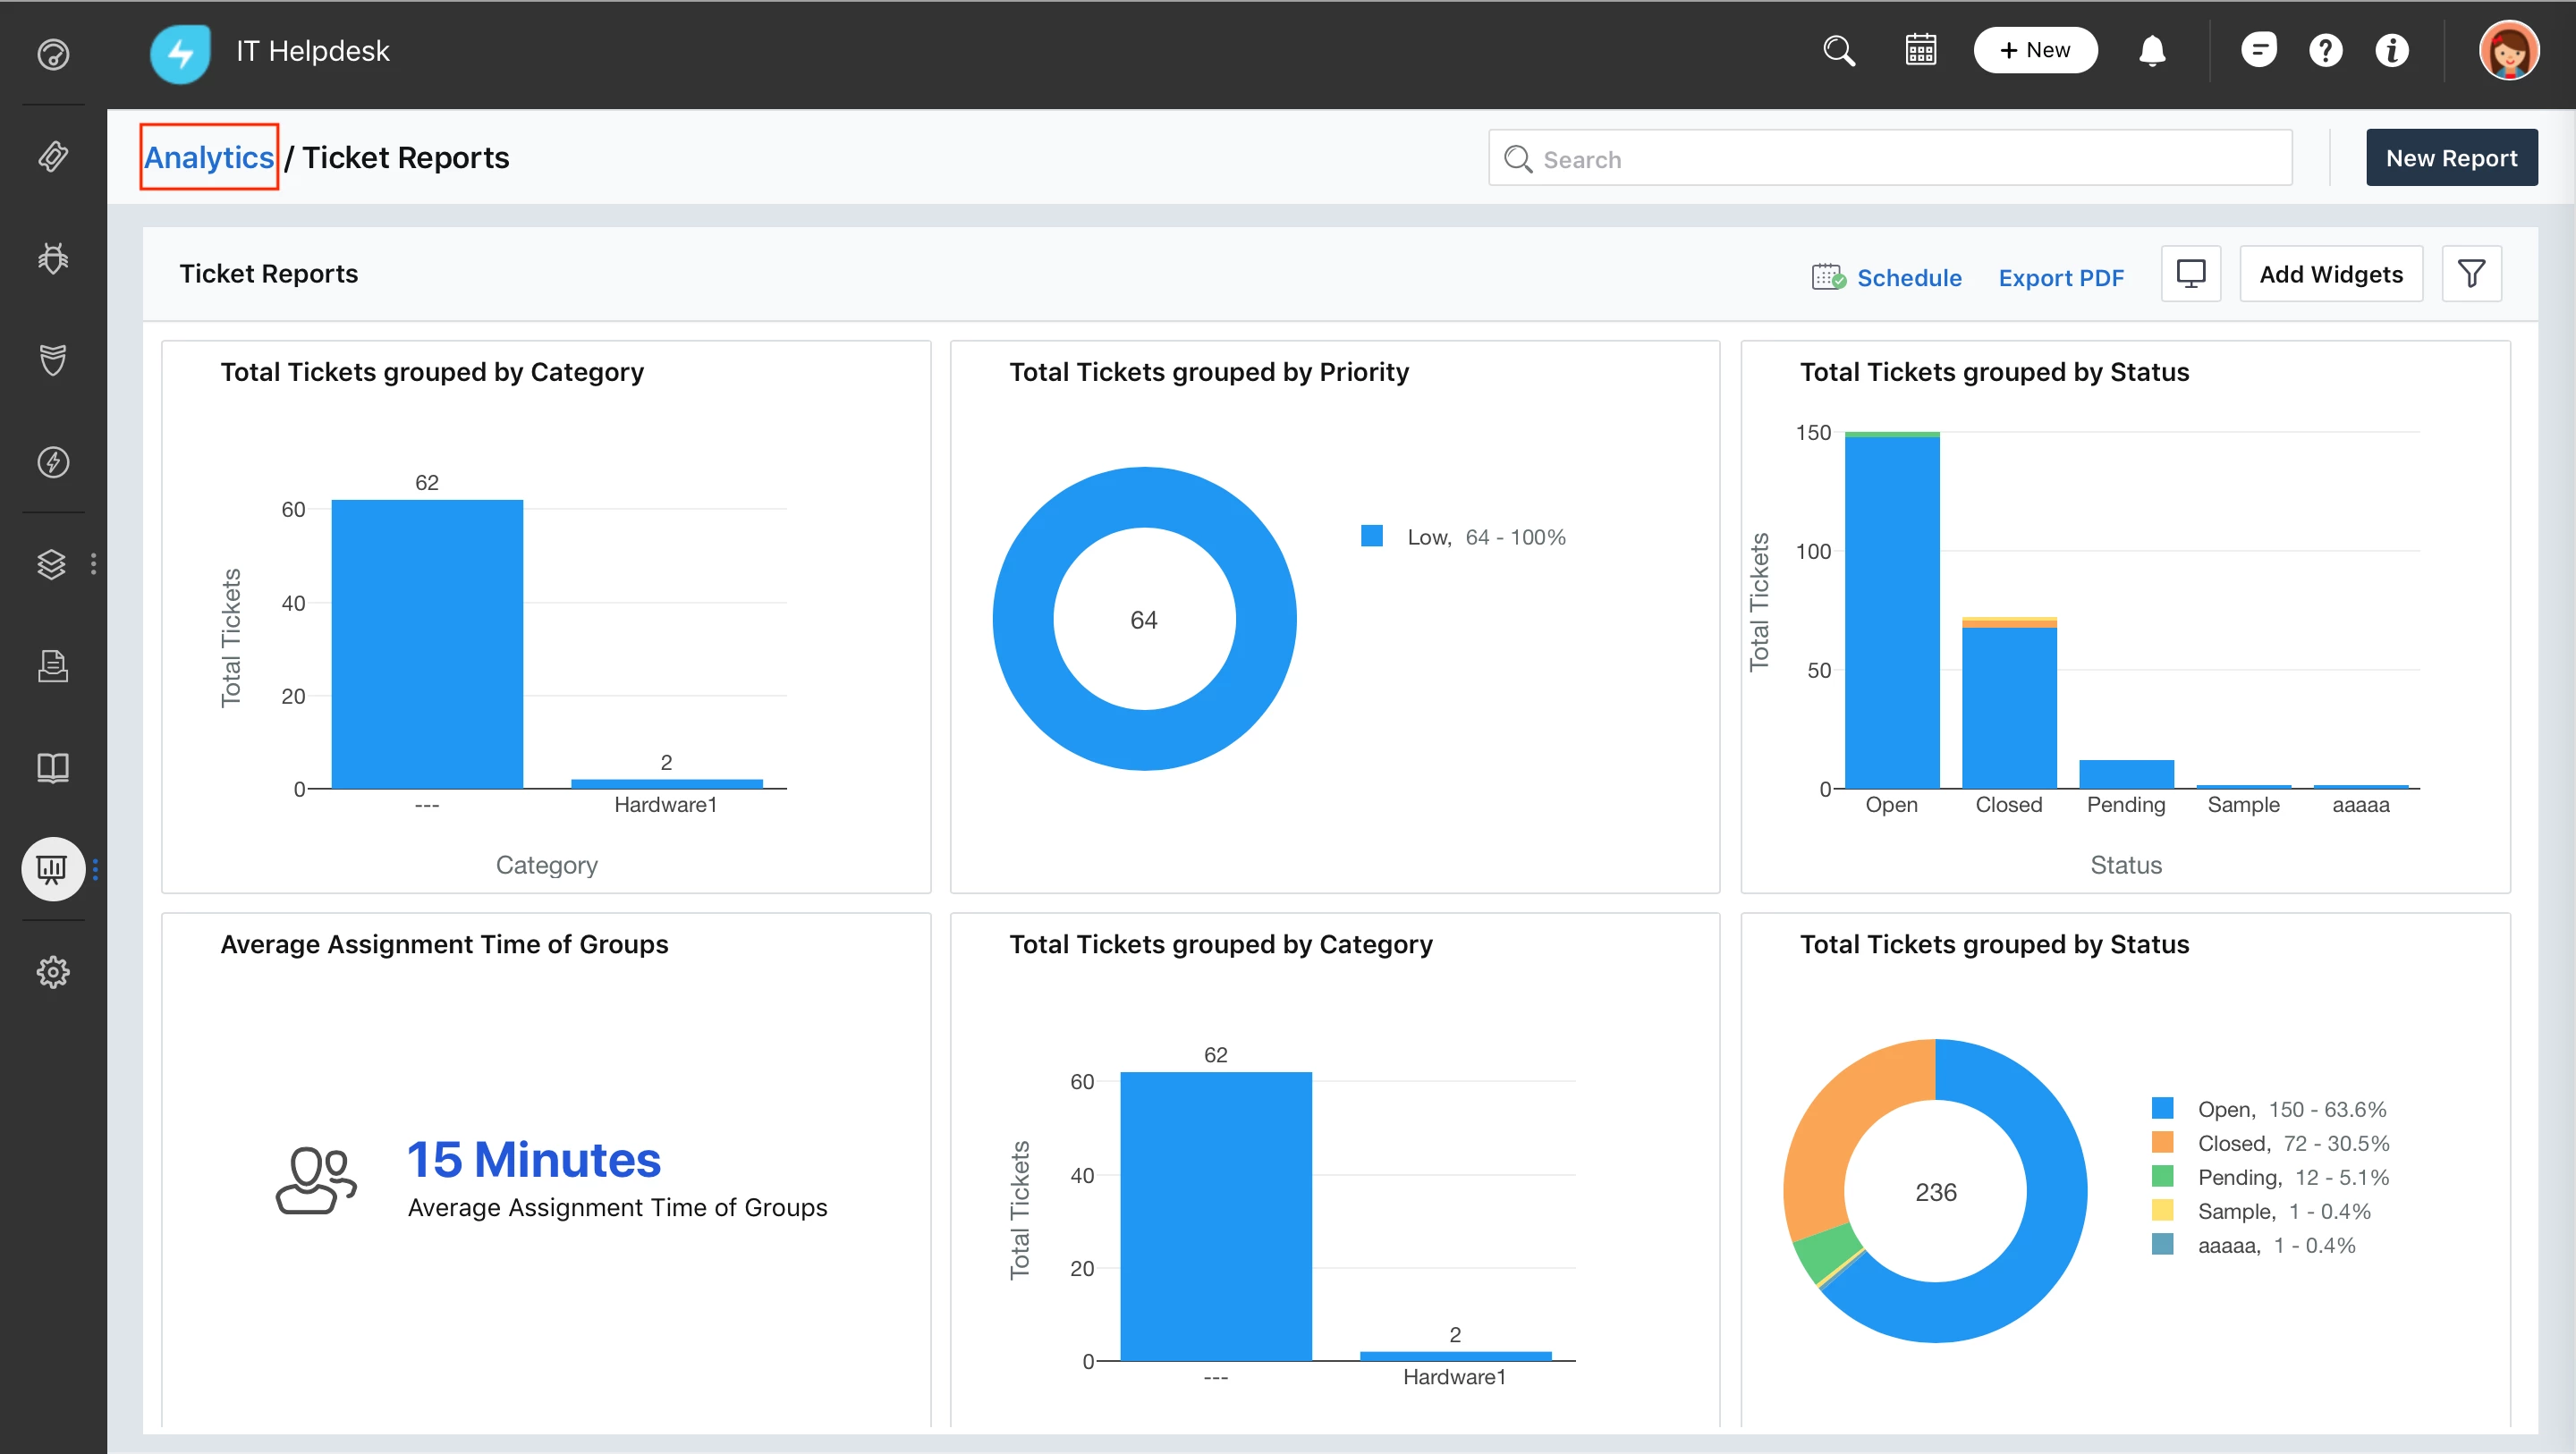Open the Tickets module in the sidebar
Viewport: 2576px width, 1454px height.
click(53, 156)
